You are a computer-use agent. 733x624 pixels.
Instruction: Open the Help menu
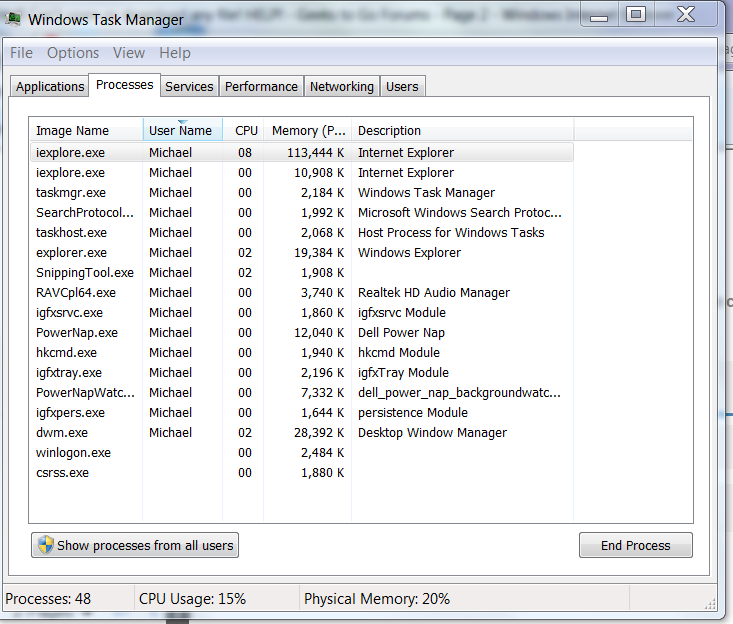[x=175, y=53]
